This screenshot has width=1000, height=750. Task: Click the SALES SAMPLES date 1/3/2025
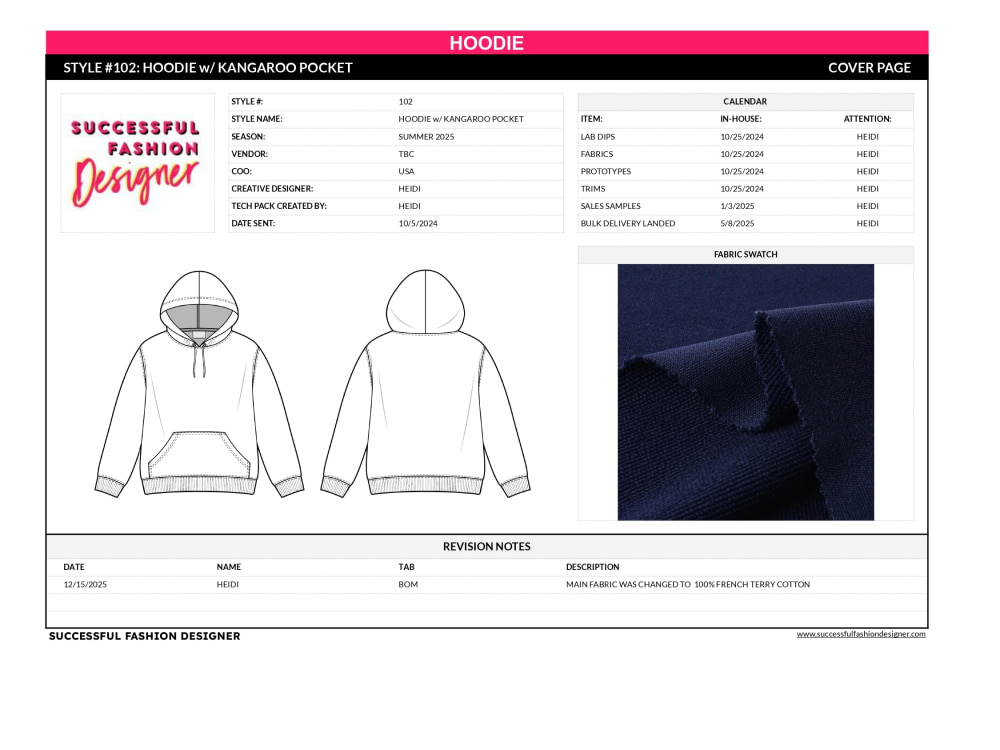coord(737,206)
